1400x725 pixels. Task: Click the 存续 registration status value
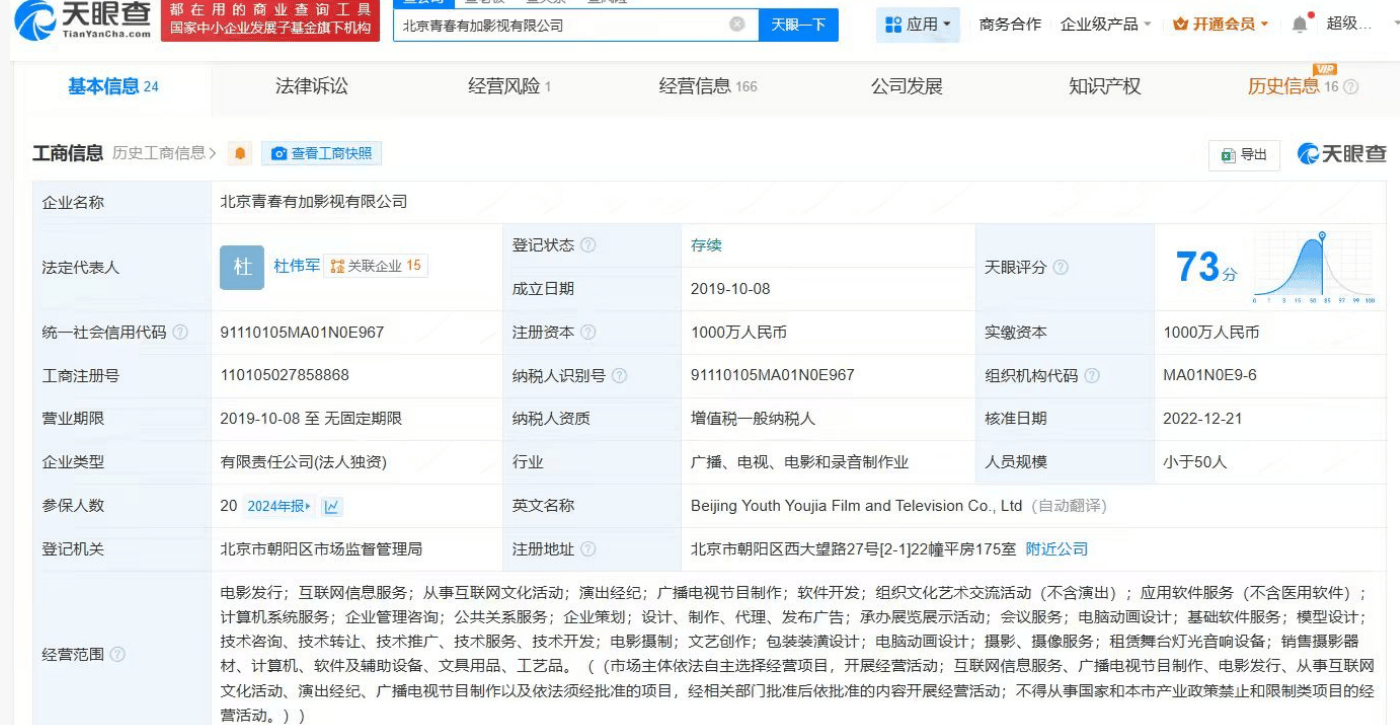pyautogui.click(x=706, y=245)
